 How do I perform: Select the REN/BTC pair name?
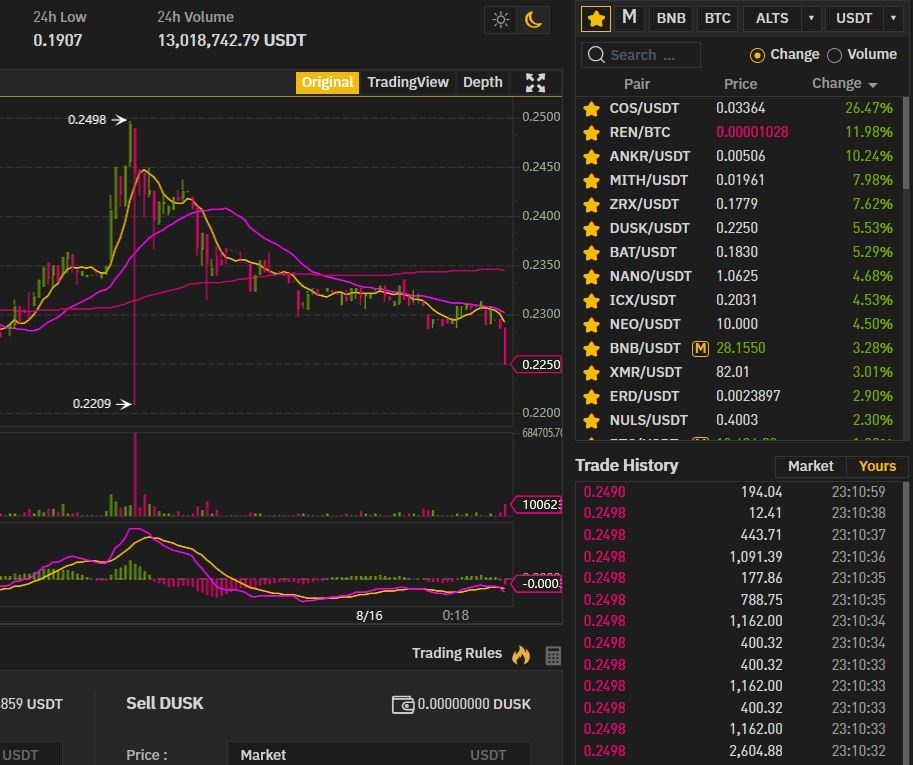[639, 133]
